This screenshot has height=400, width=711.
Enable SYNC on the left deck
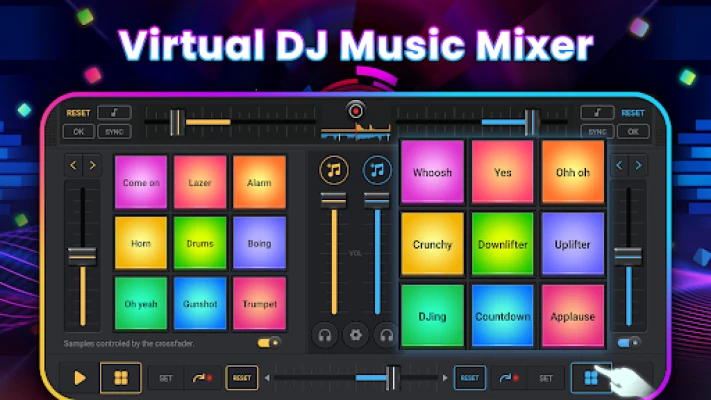pyautogui.click(x=116, y=131)
